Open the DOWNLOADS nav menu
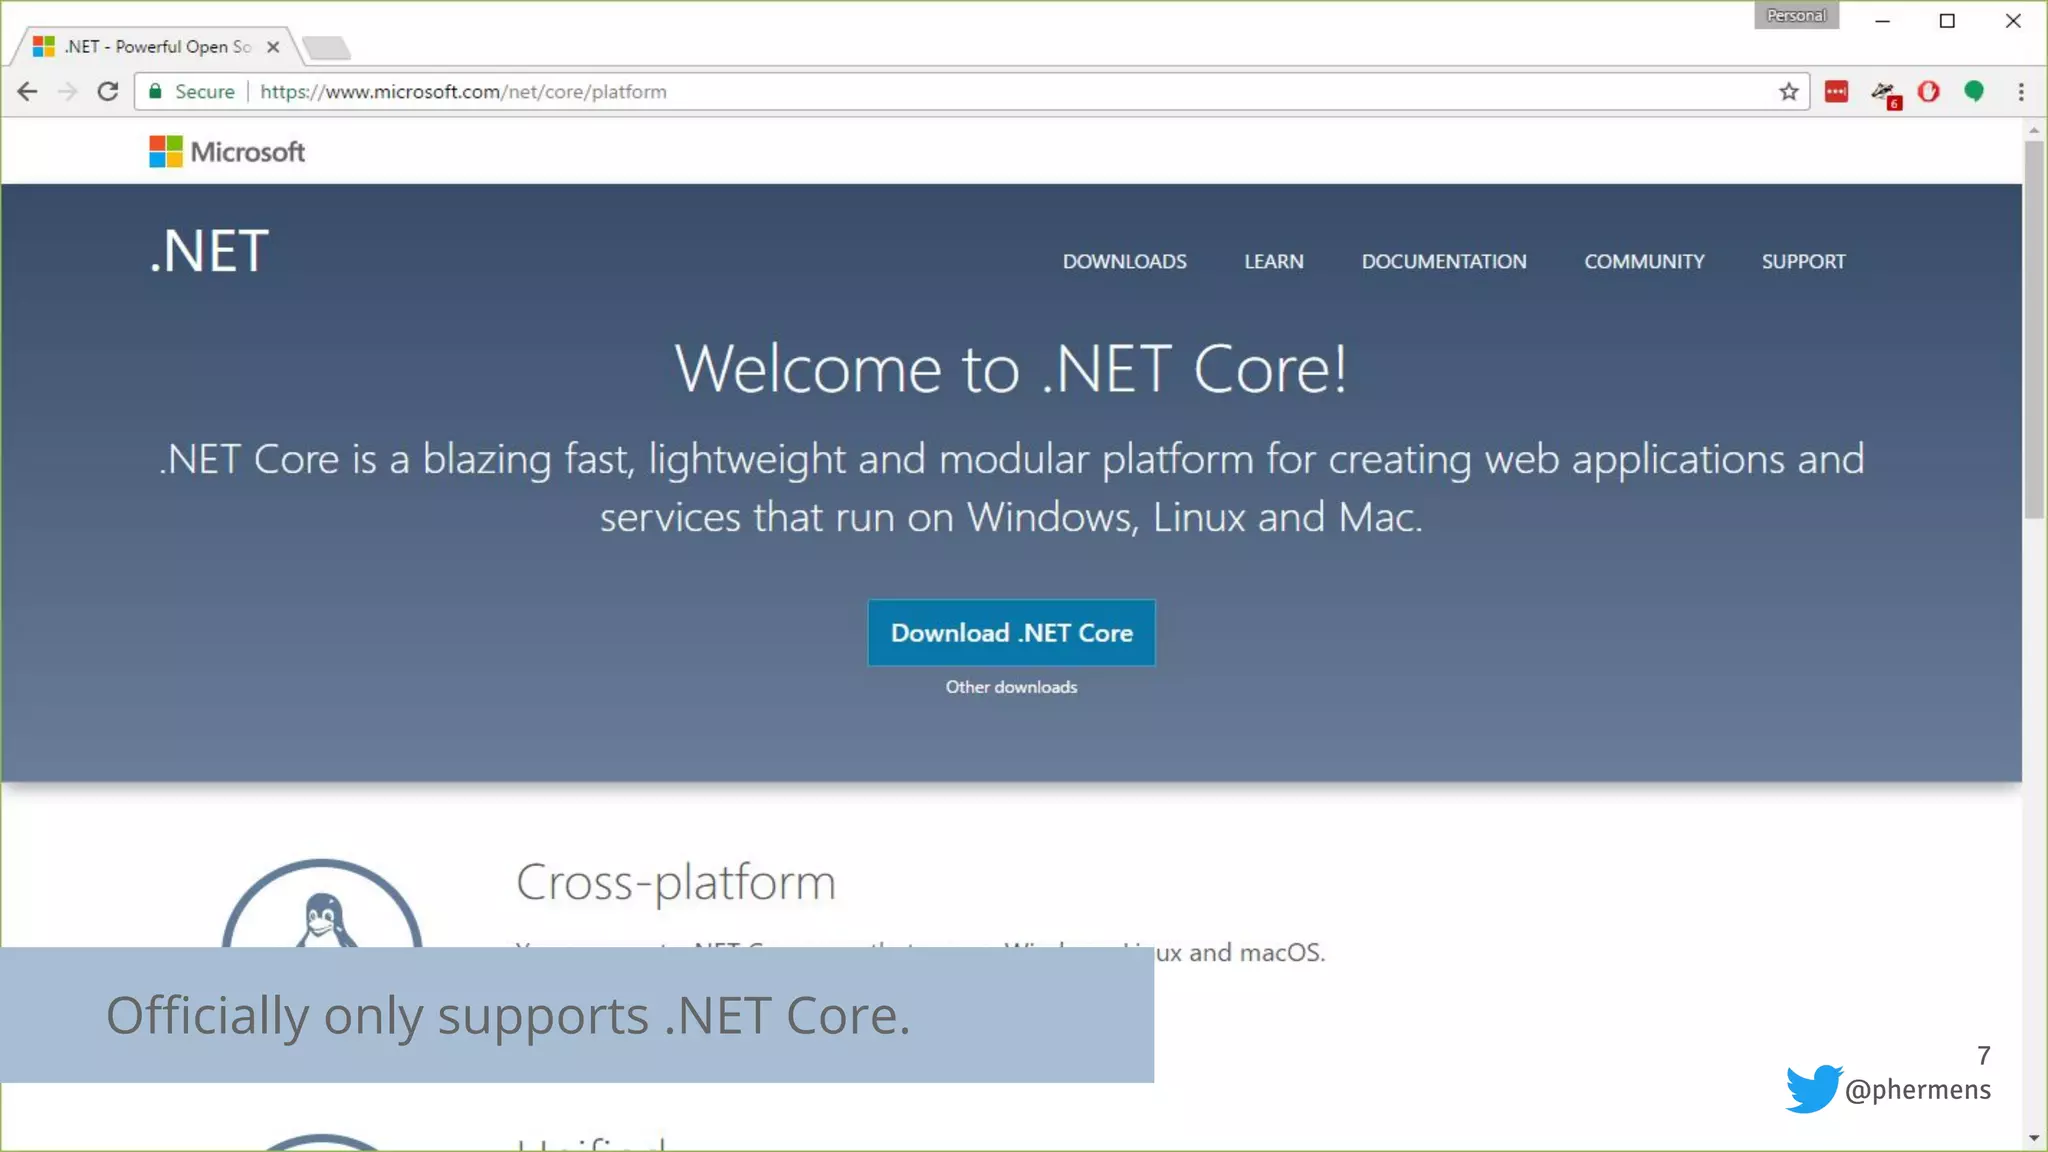The width and height of the screenshot is (2048, 1152). pyautogui.click(x=1124, y=262)
